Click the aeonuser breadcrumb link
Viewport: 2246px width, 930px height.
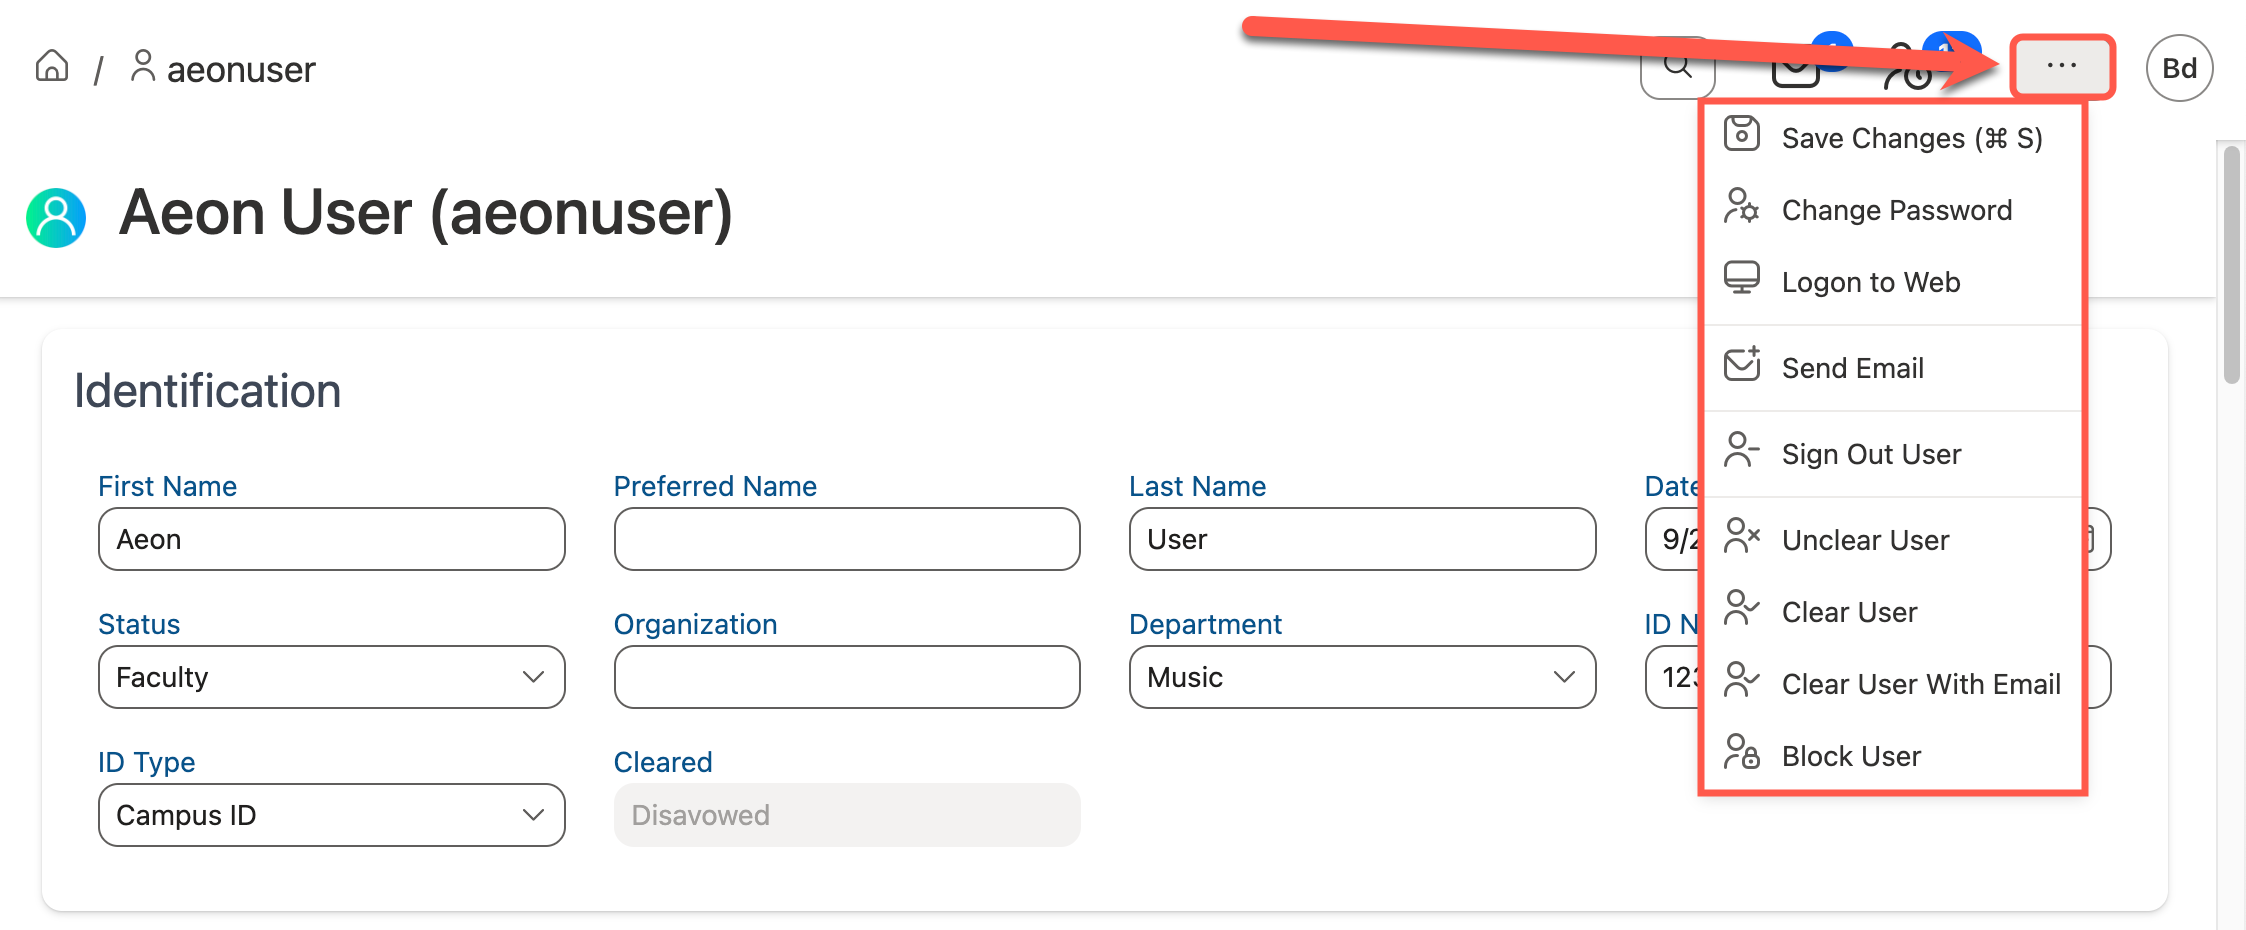coord(240,68)
